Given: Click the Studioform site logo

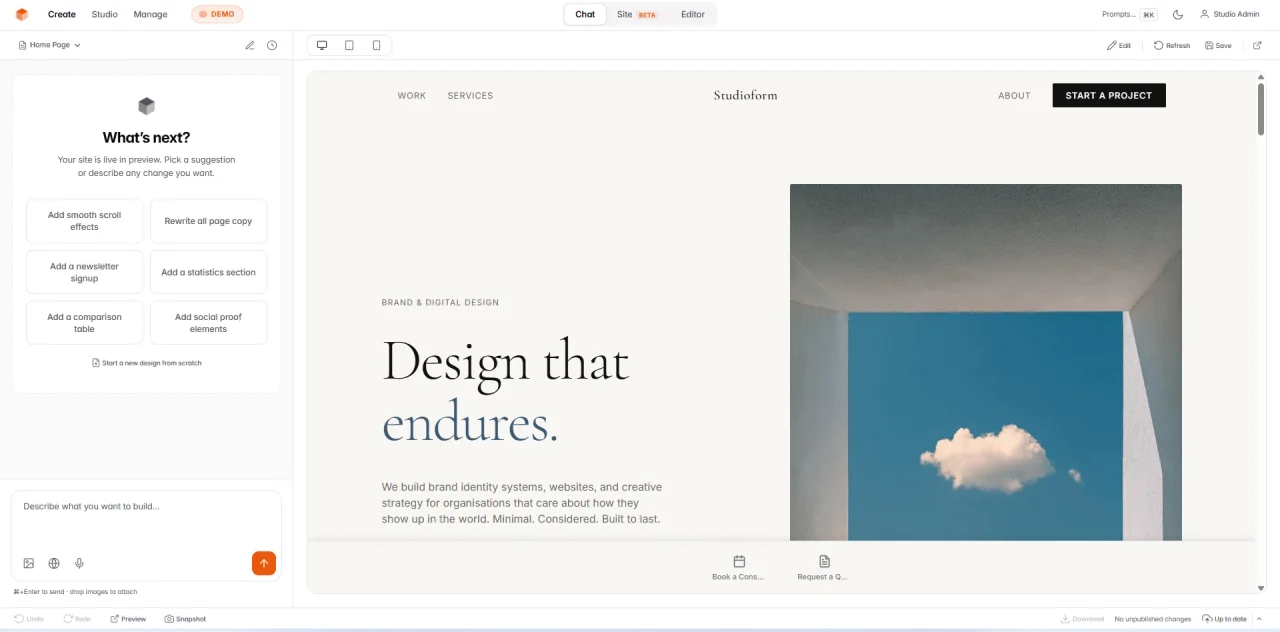Looking at the screenshot, I should point(745,95).
